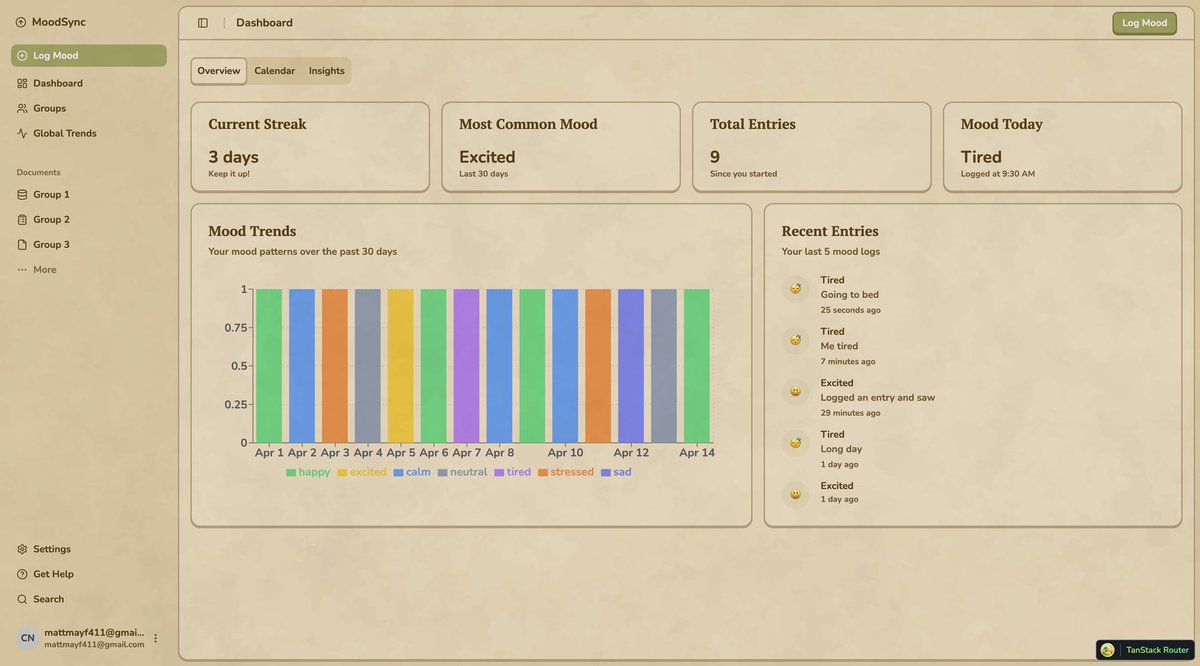Click the '25 seconds ago' timestamp
1200x666 pixels.
(851, 310)
